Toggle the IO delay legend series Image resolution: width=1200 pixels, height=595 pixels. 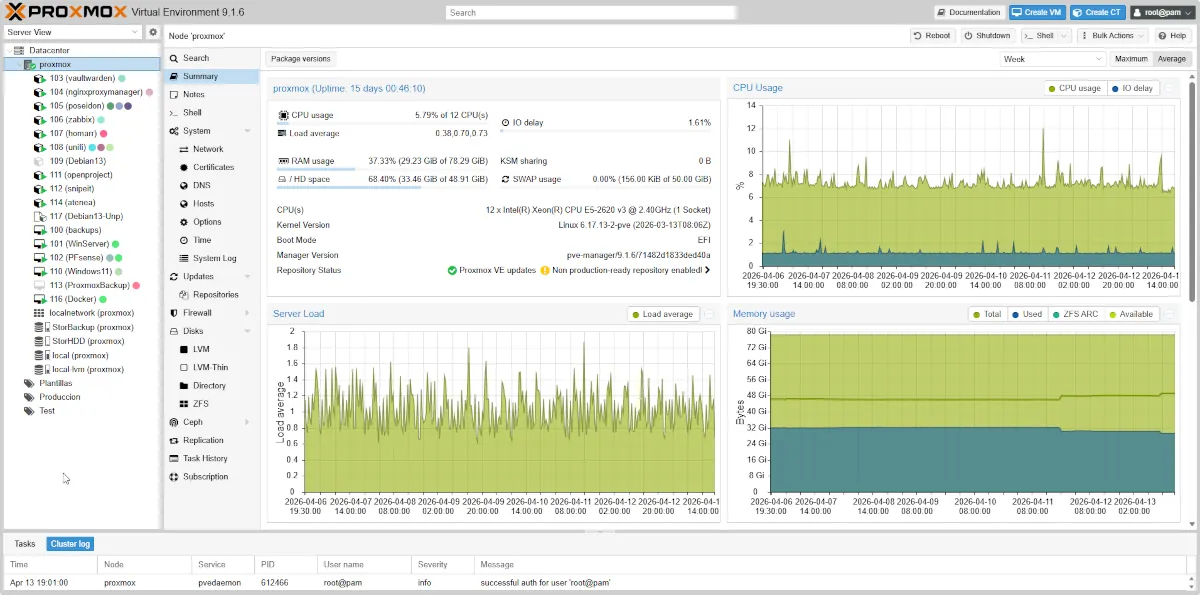pyautogui.click(x=1132, y=88)
